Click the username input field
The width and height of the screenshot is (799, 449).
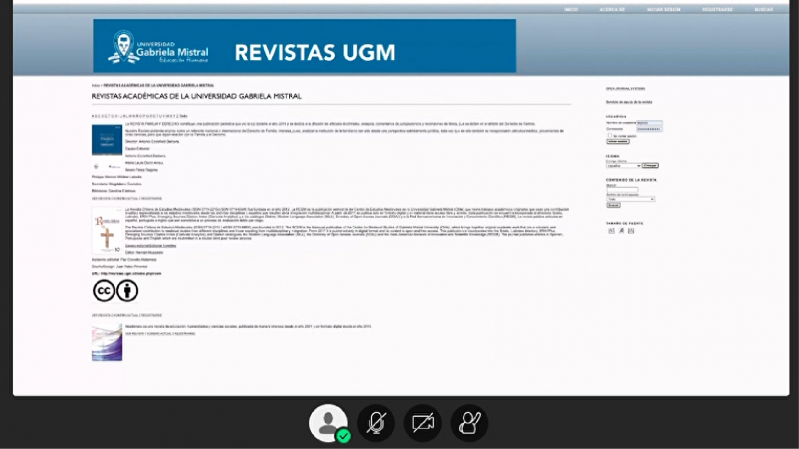point(650,123)
